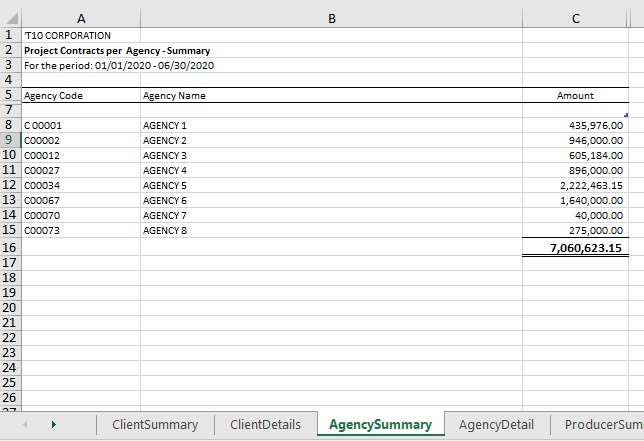Select the T10 CORPORATION title cell
644x441 pixels.
click(x=80, y=35)
